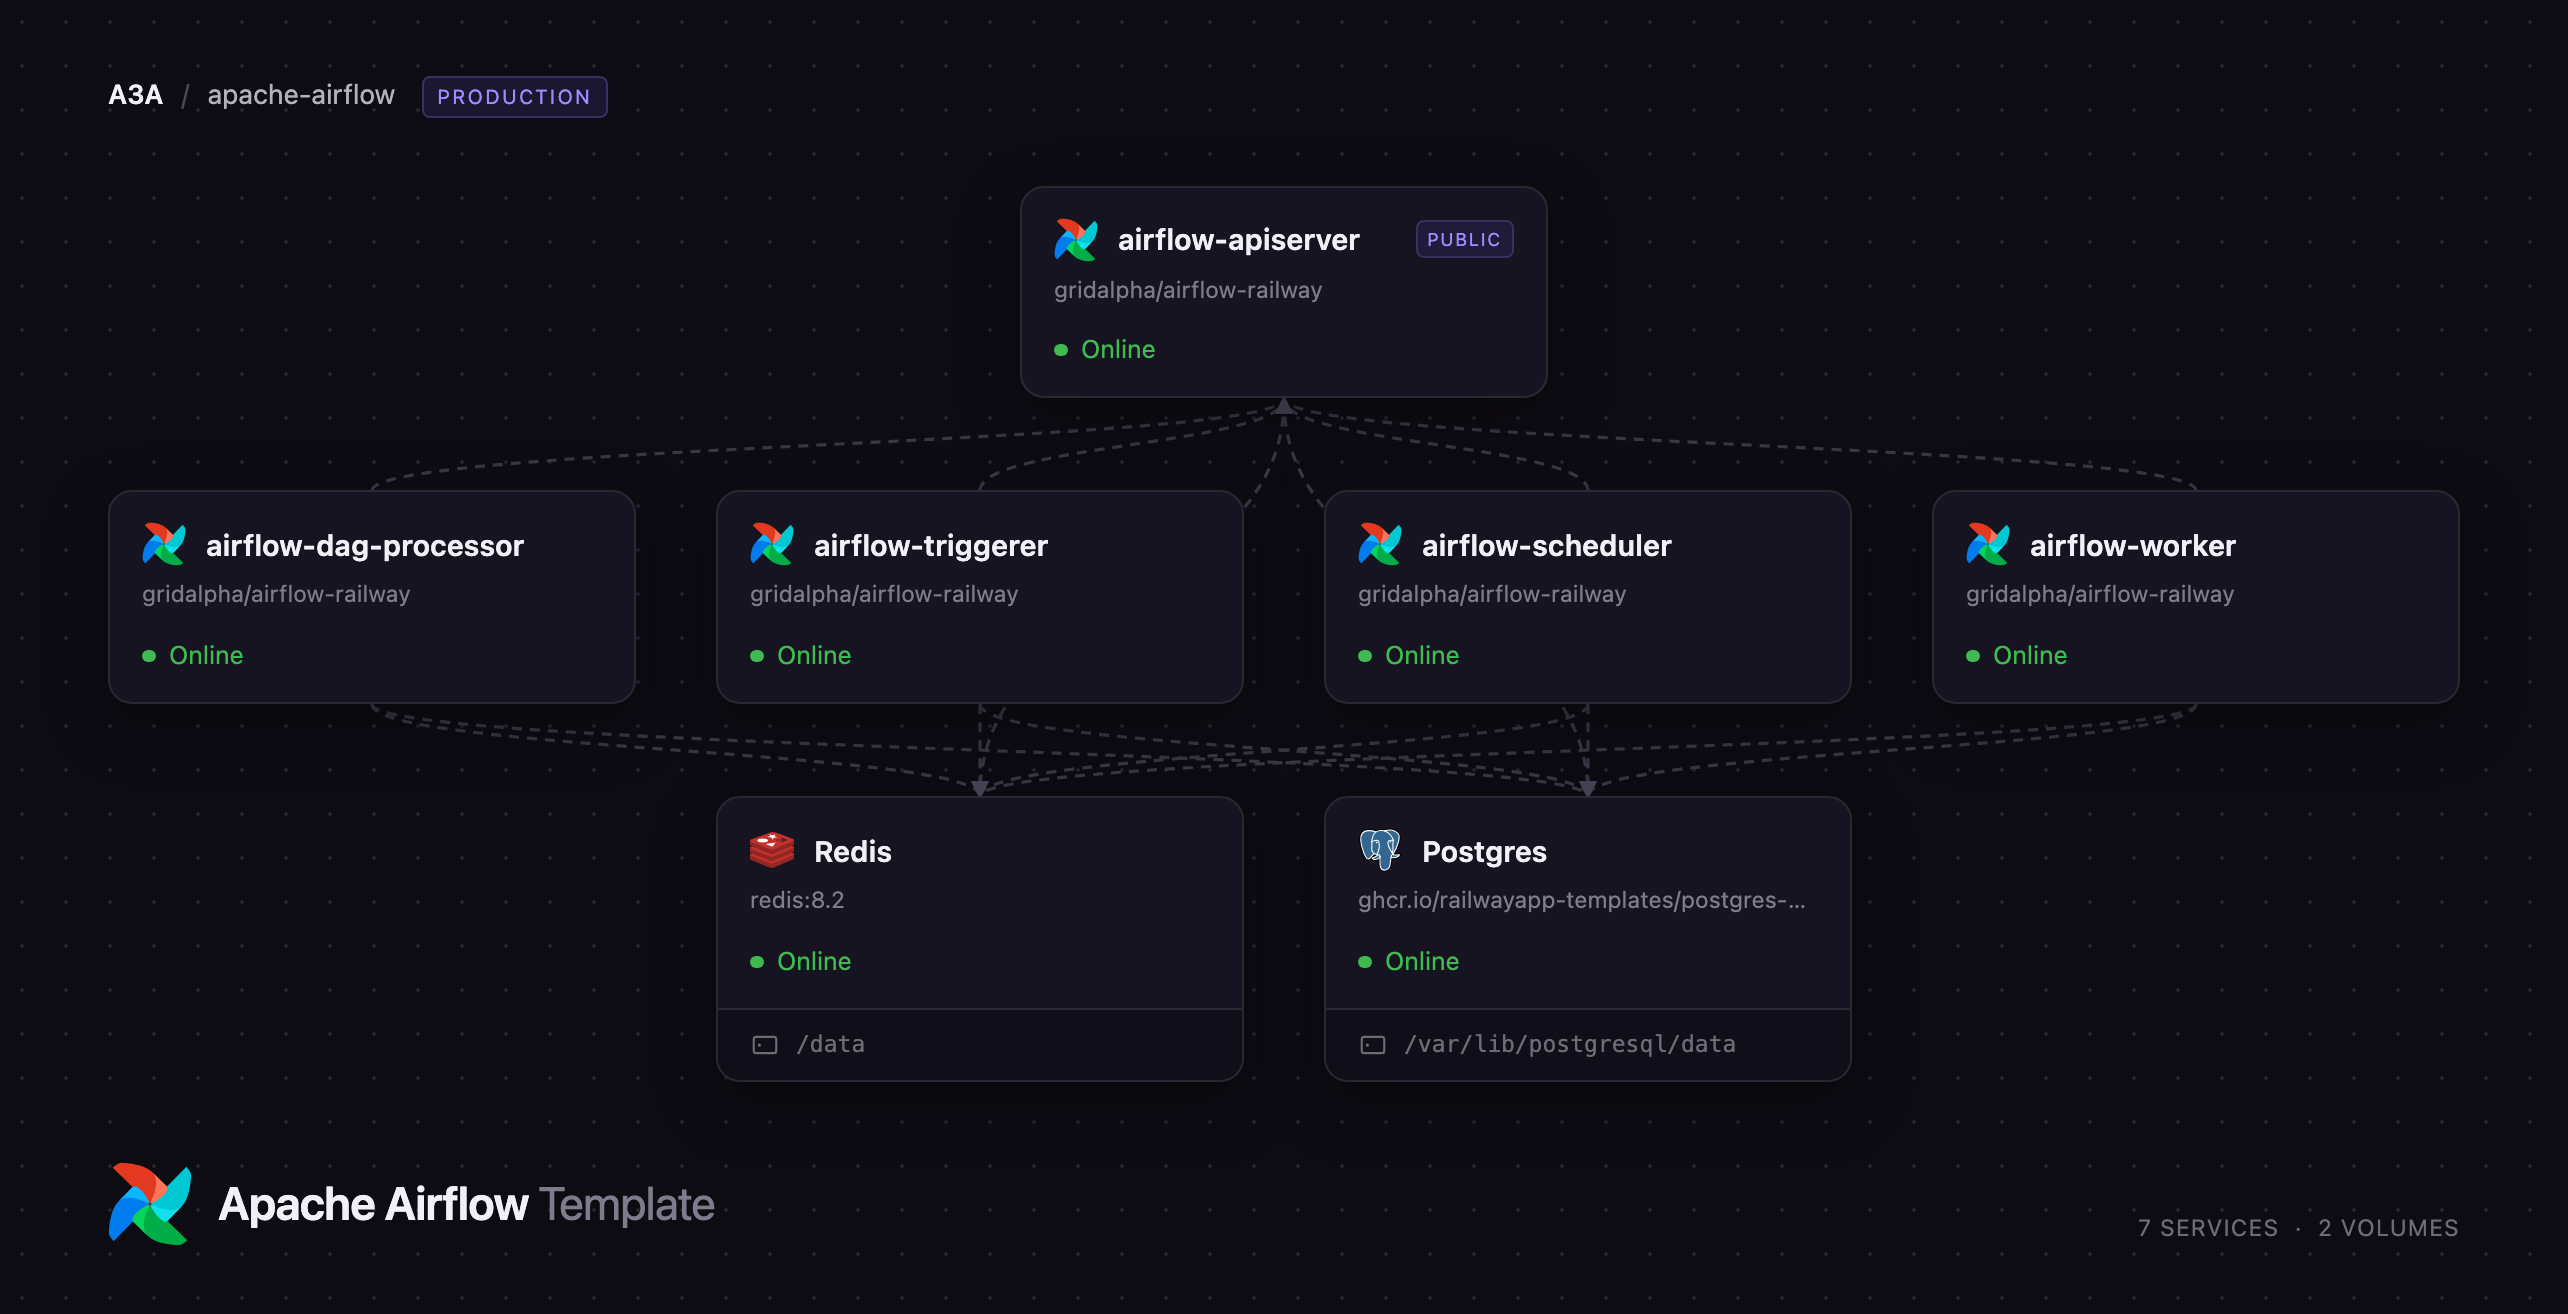Viewport: 2568px width, 1314px height.
Task: Click the Postgres elephant icon
Action: point(1380,850)
